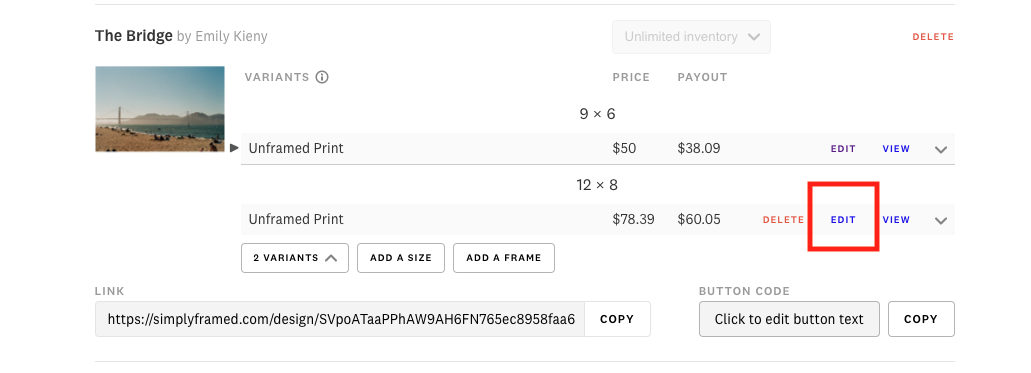Click the info icon next to Variants
The image size is (1031, 373).
coord(322,77)
